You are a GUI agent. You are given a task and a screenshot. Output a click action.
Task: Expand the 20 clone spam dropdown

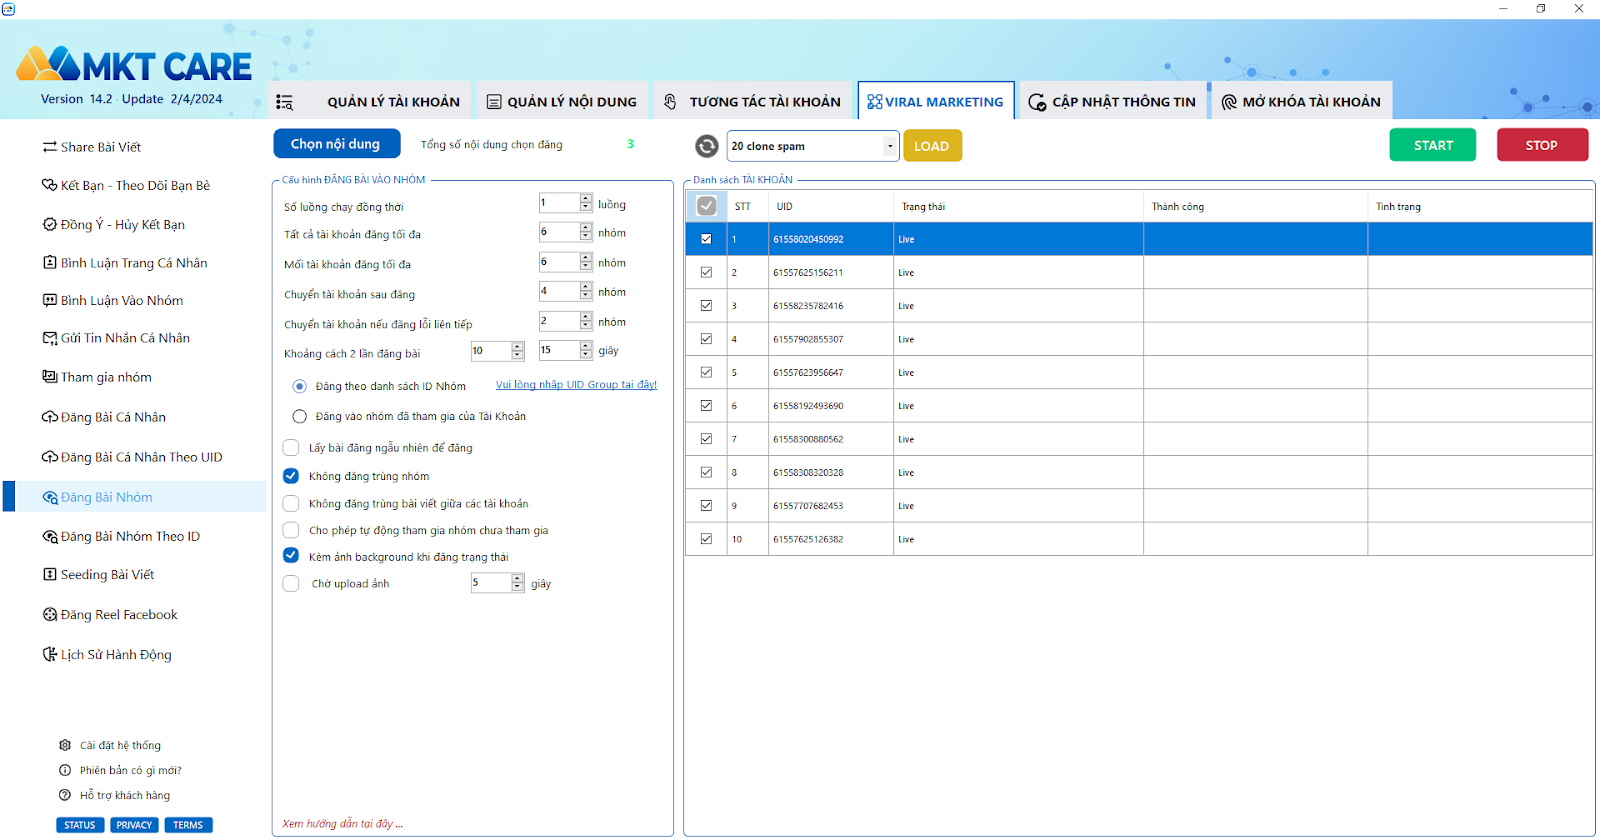[889, 146]
